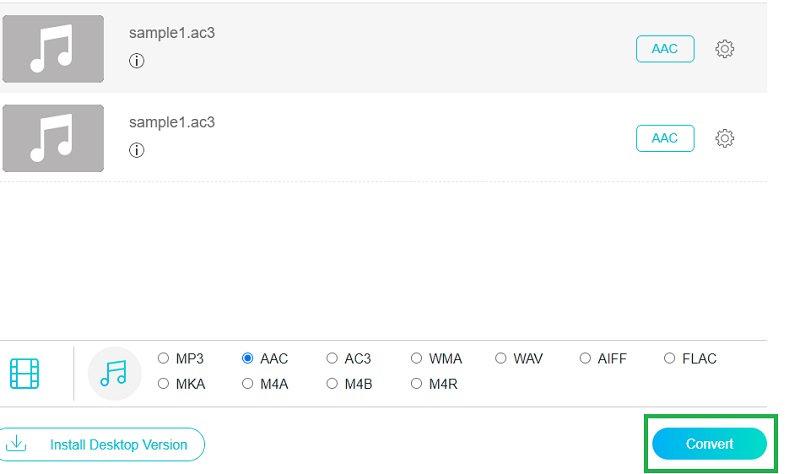This screenshot has height=474, width=800.
Task: Click second file's music note thumbnail
Action: 53,139
